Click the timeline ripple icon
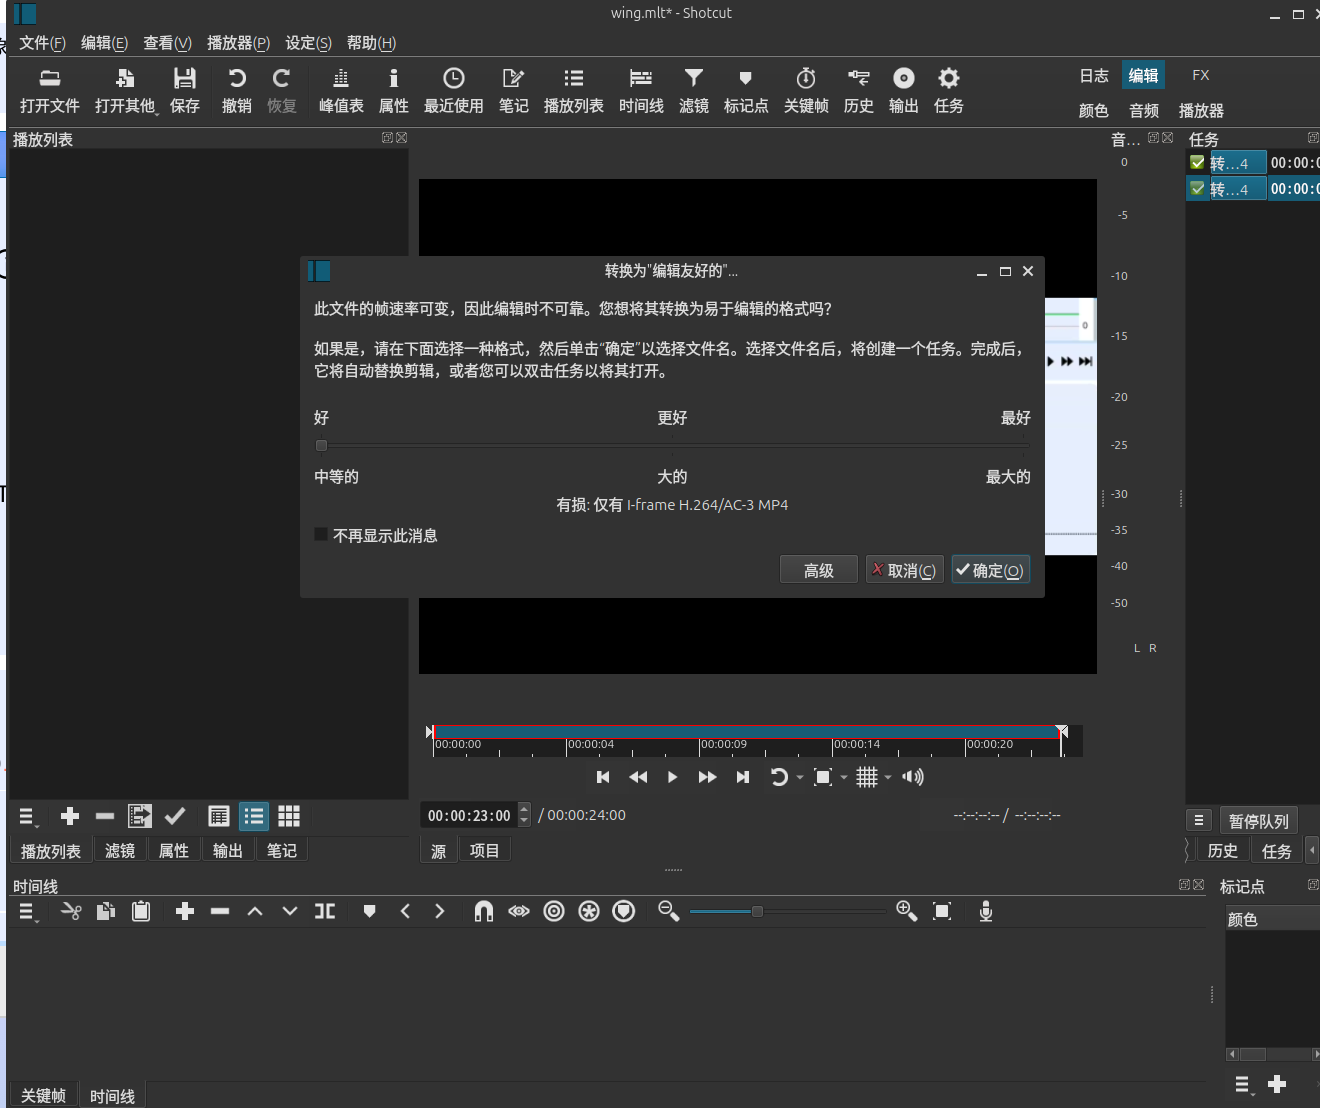The width and height of the screenshot is (1320, 1108). point(554,911)
